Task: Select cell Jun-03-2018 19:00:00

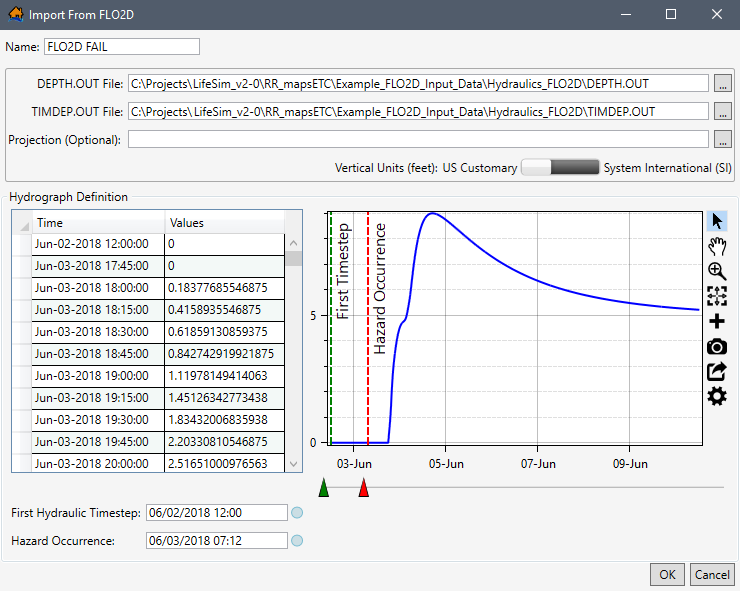Action: (x=98, y=376)
